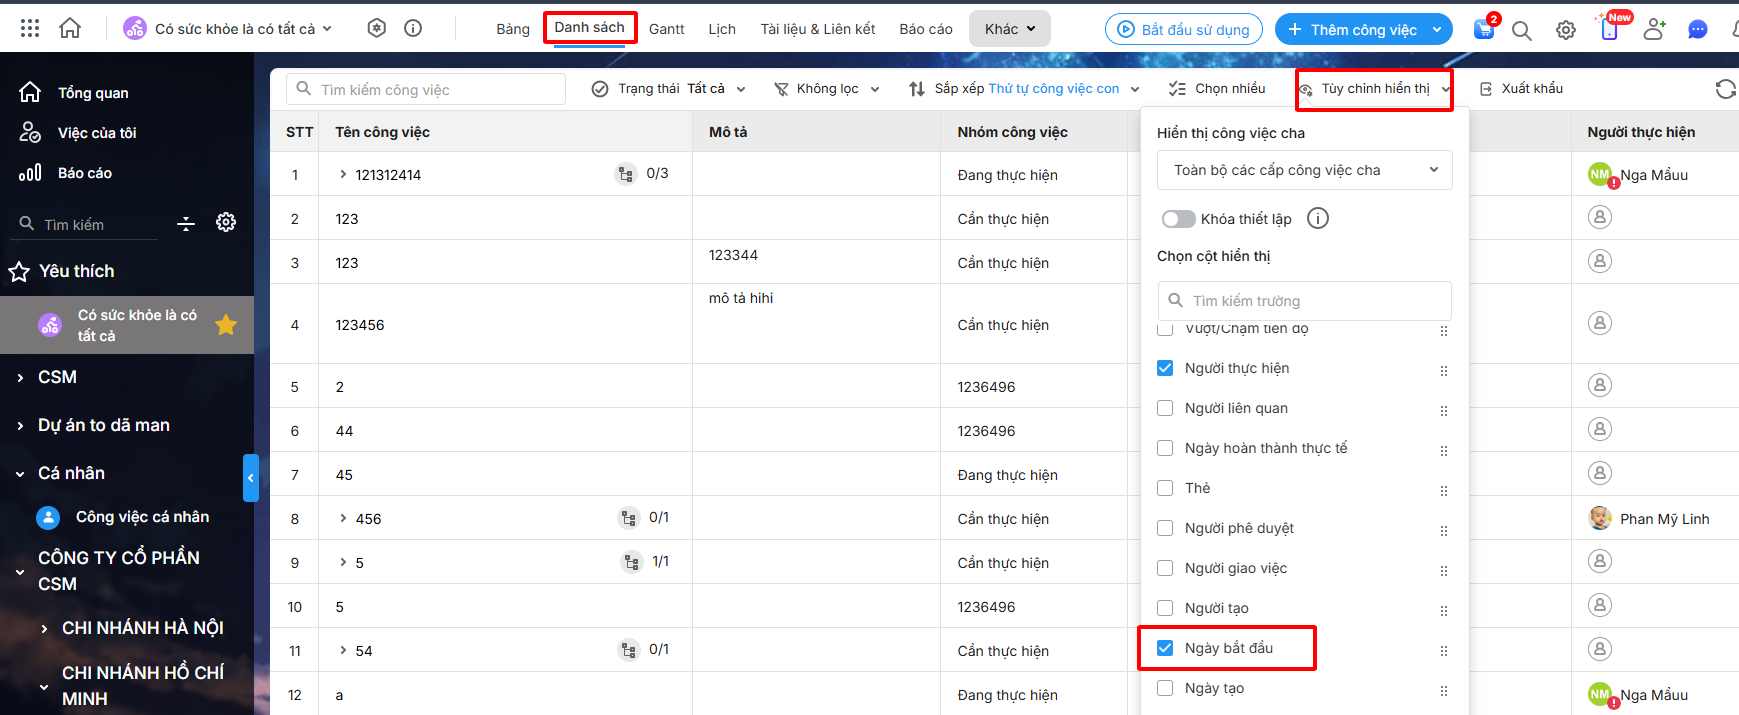This screenshot has height=715, width=1739.
Task: Toggle the Khóa thiết lập switch
Action: click(1179, 219)
